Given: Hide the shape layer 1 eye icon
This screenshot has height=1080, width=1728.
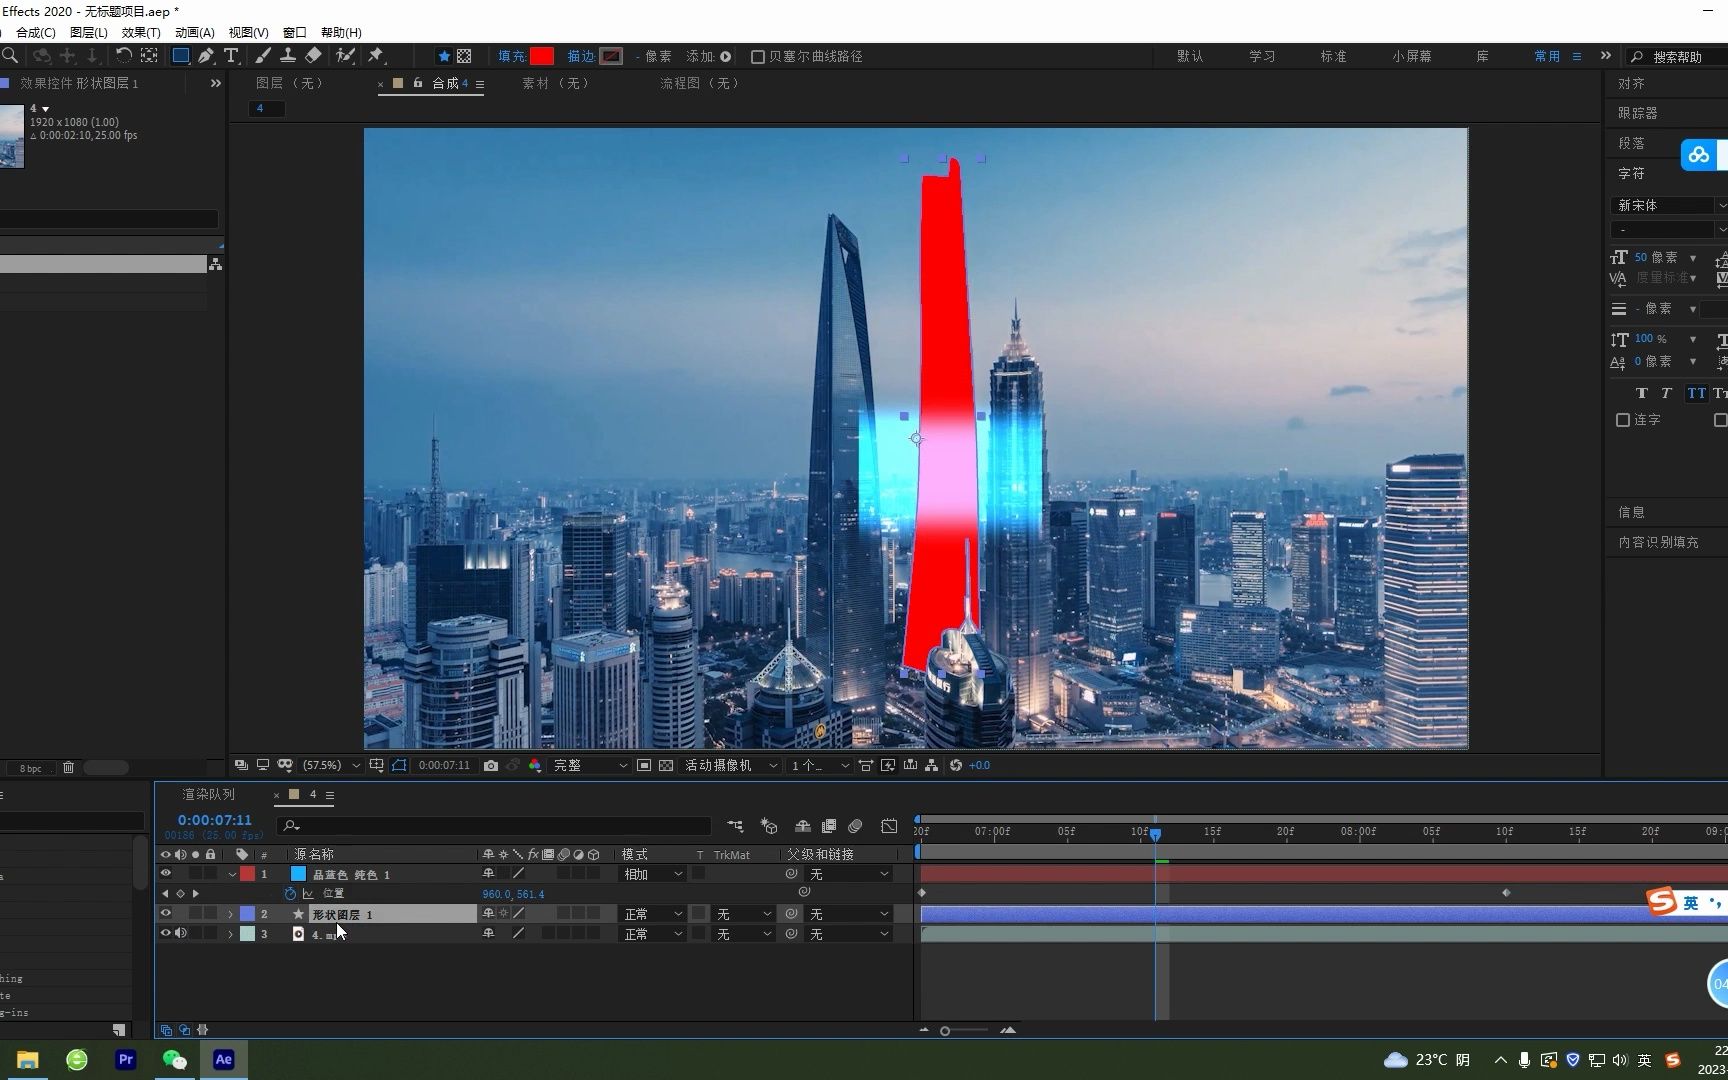Looking at the screenshot, I should coord(166,914).
